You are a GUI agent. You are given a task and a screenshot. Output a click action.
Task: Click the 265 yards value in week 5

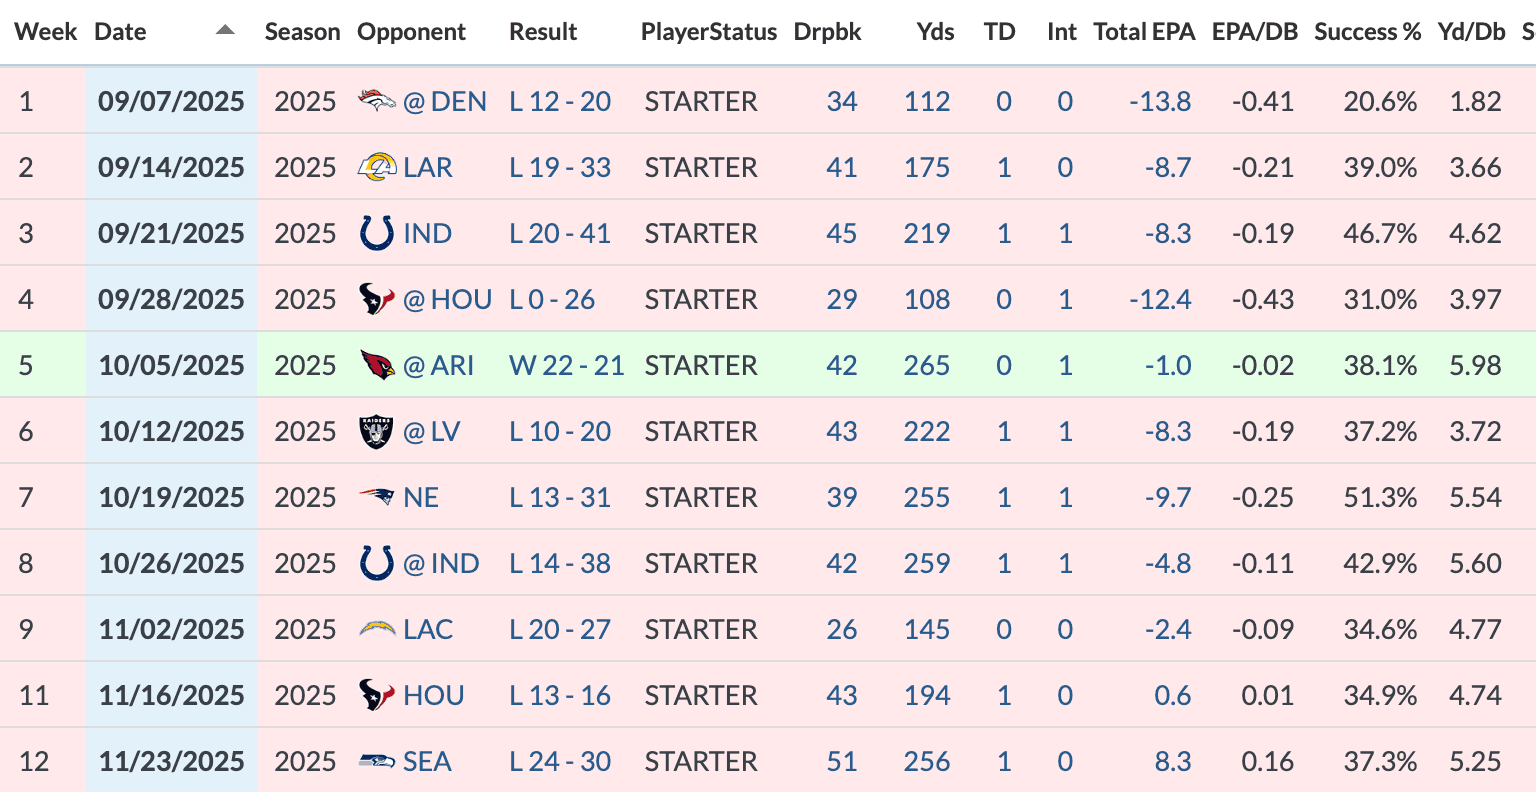927,365
